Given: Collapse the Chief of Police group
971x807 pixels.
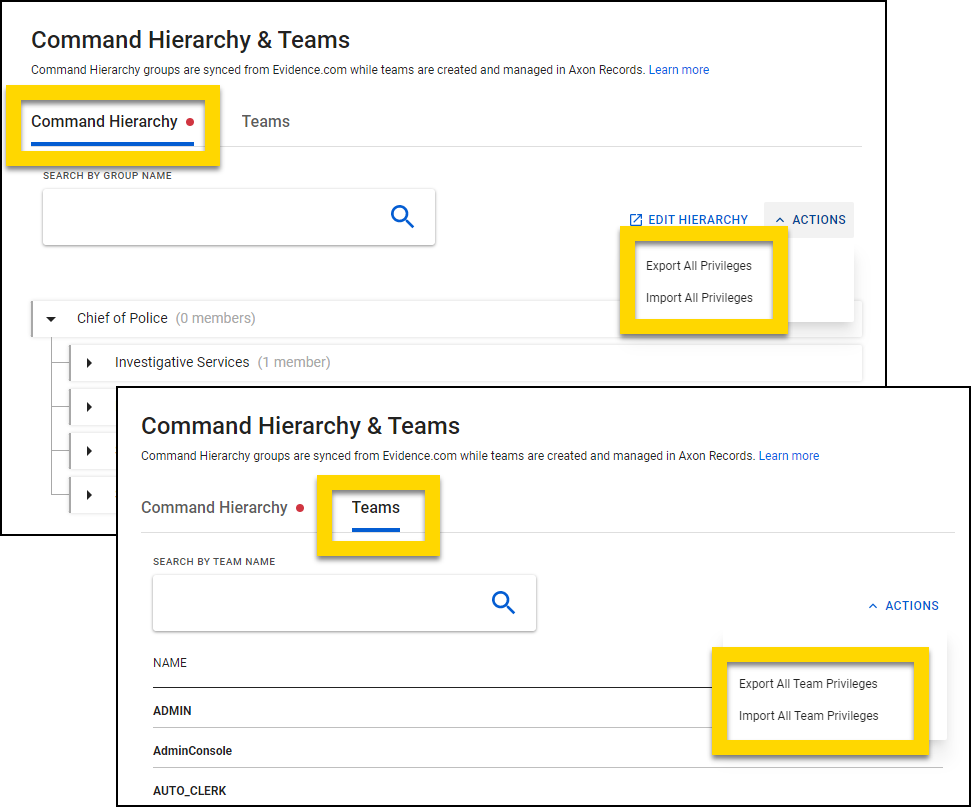Looking at the screenshot, I should 51,318.
